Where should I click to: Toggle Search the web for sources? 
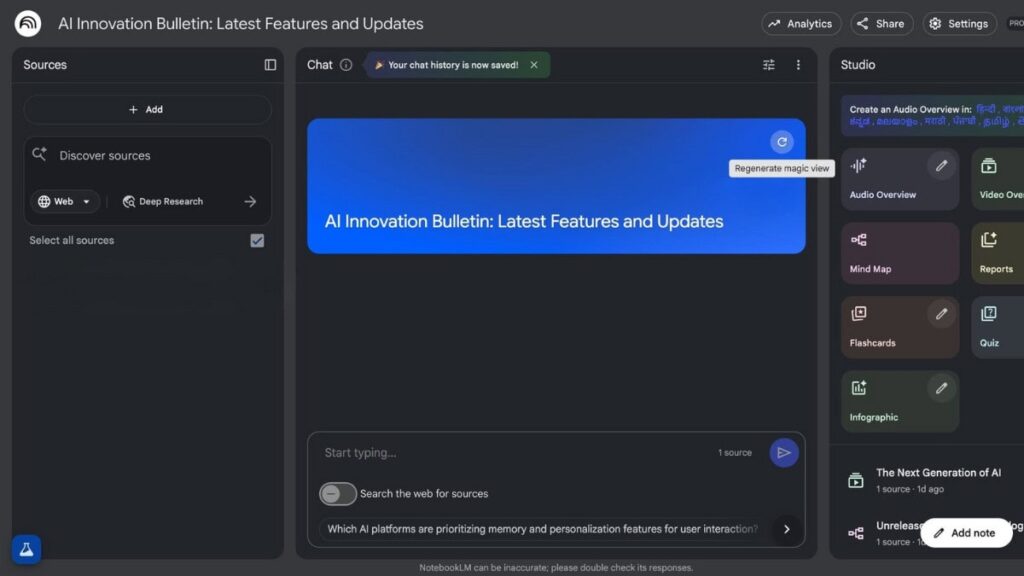coord(338,494)
